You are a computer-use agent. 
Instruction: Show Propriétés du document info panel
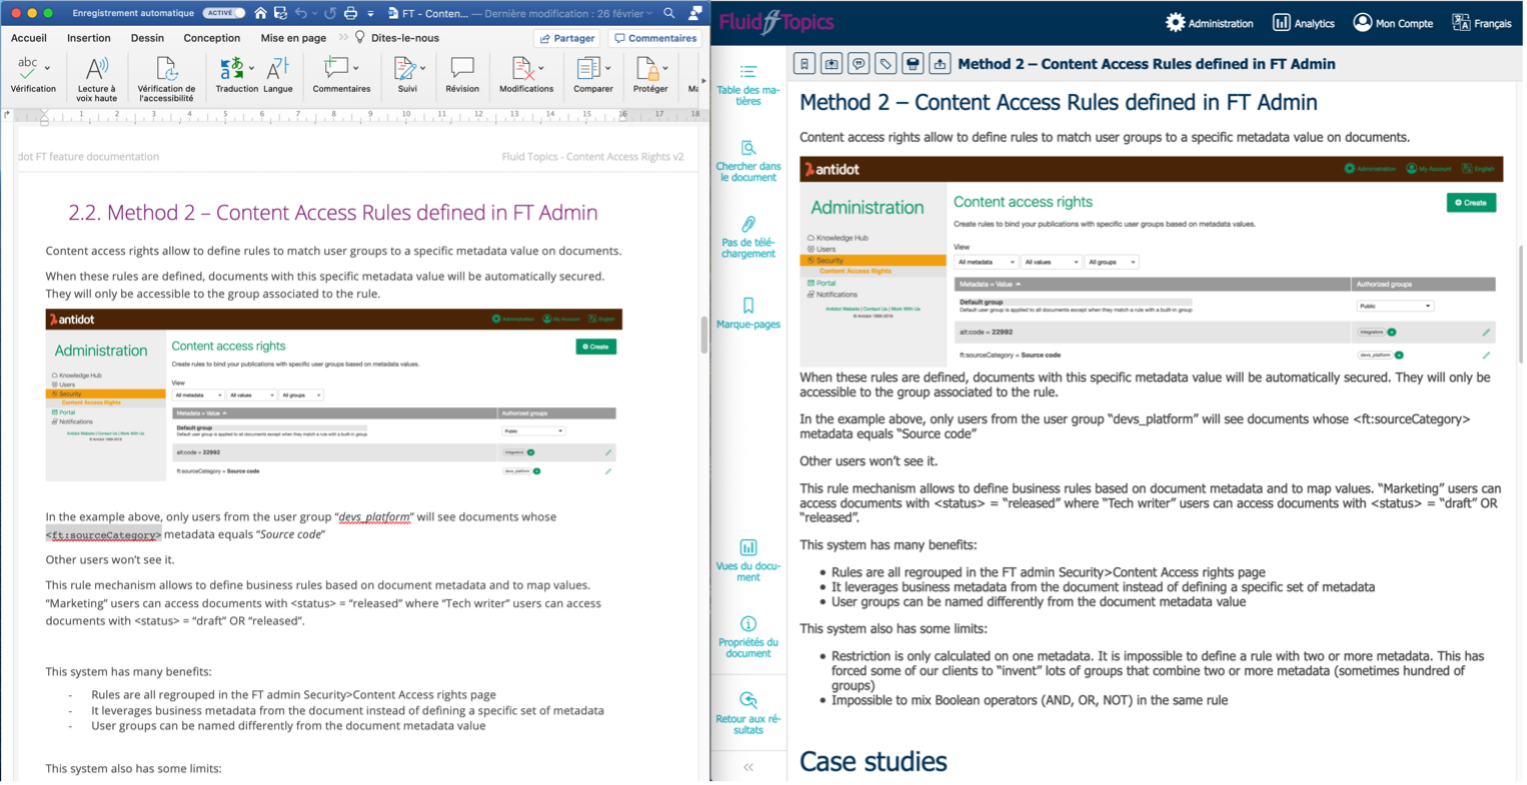(748, 637)
